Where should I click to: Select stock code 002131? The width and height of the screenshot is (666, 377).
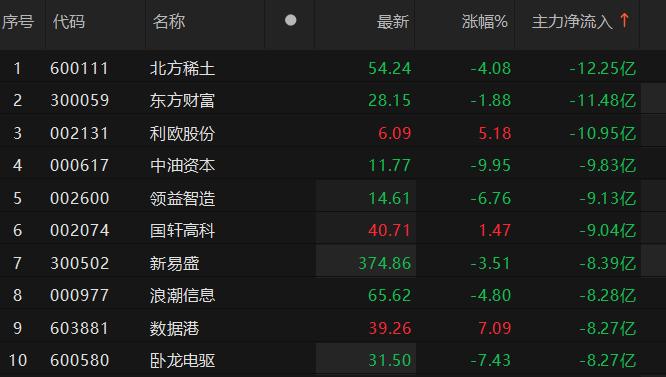point(79,133)
